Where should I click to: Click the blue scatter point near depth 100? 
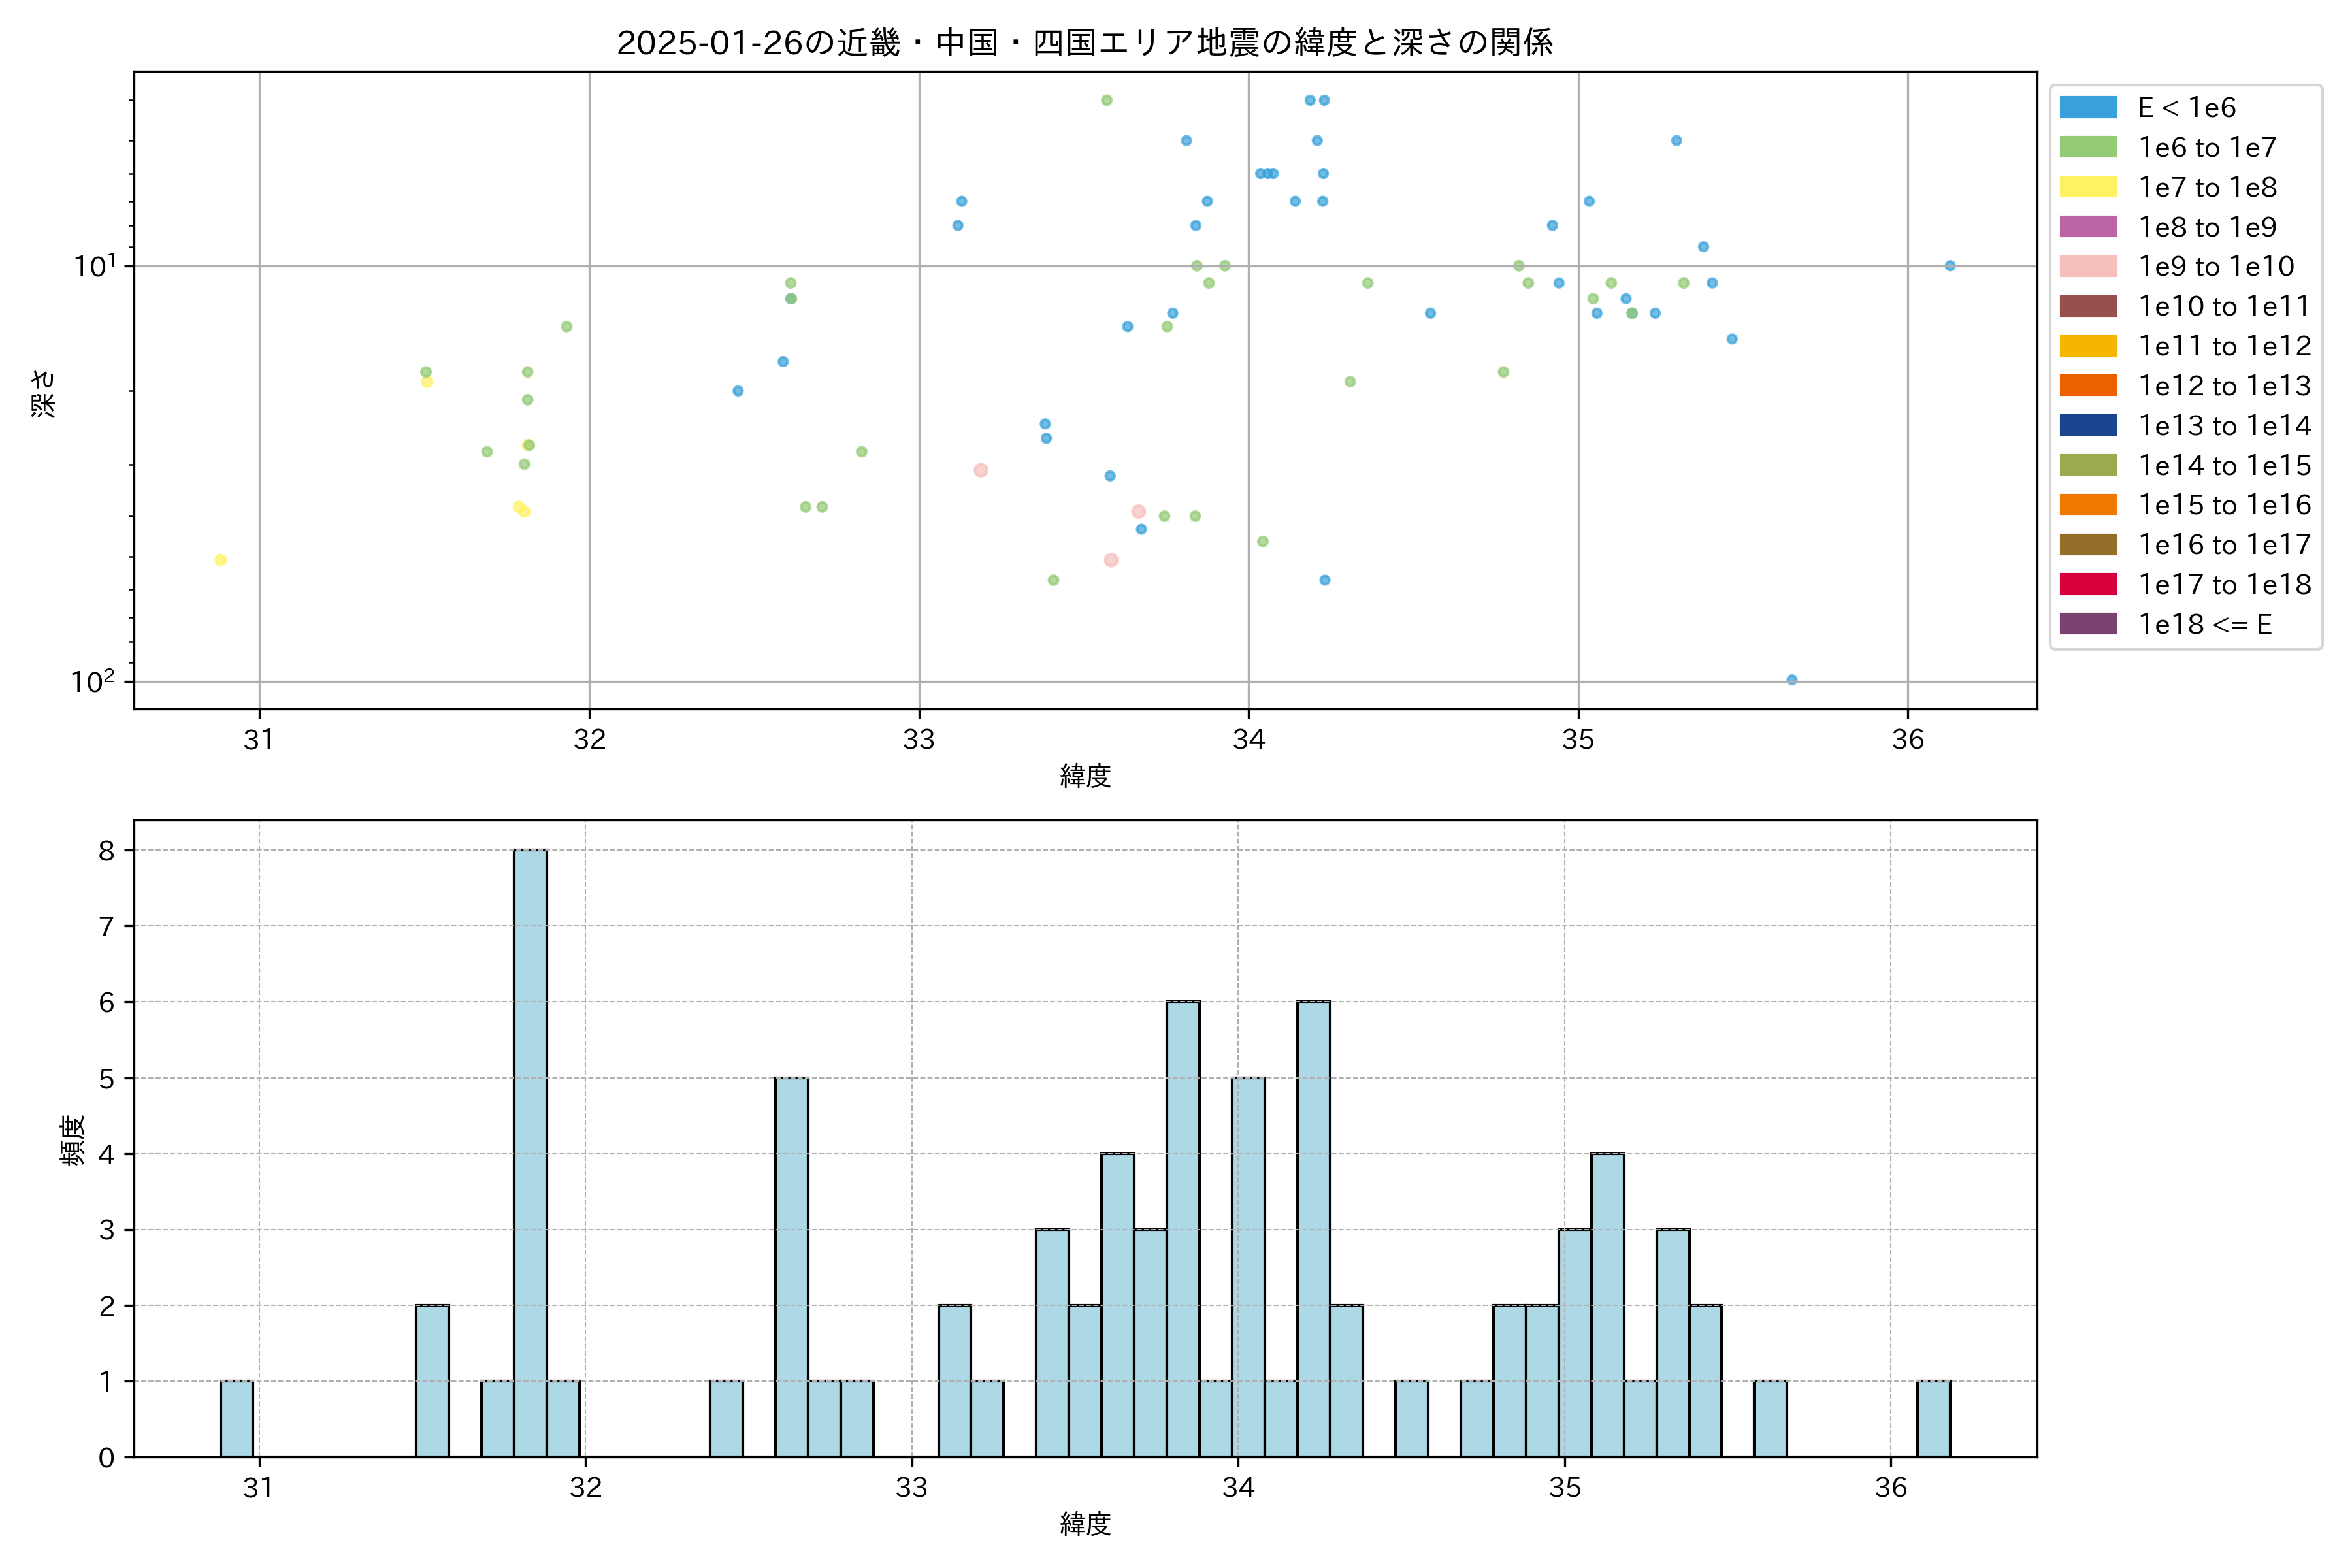(x=1791, y=680)
